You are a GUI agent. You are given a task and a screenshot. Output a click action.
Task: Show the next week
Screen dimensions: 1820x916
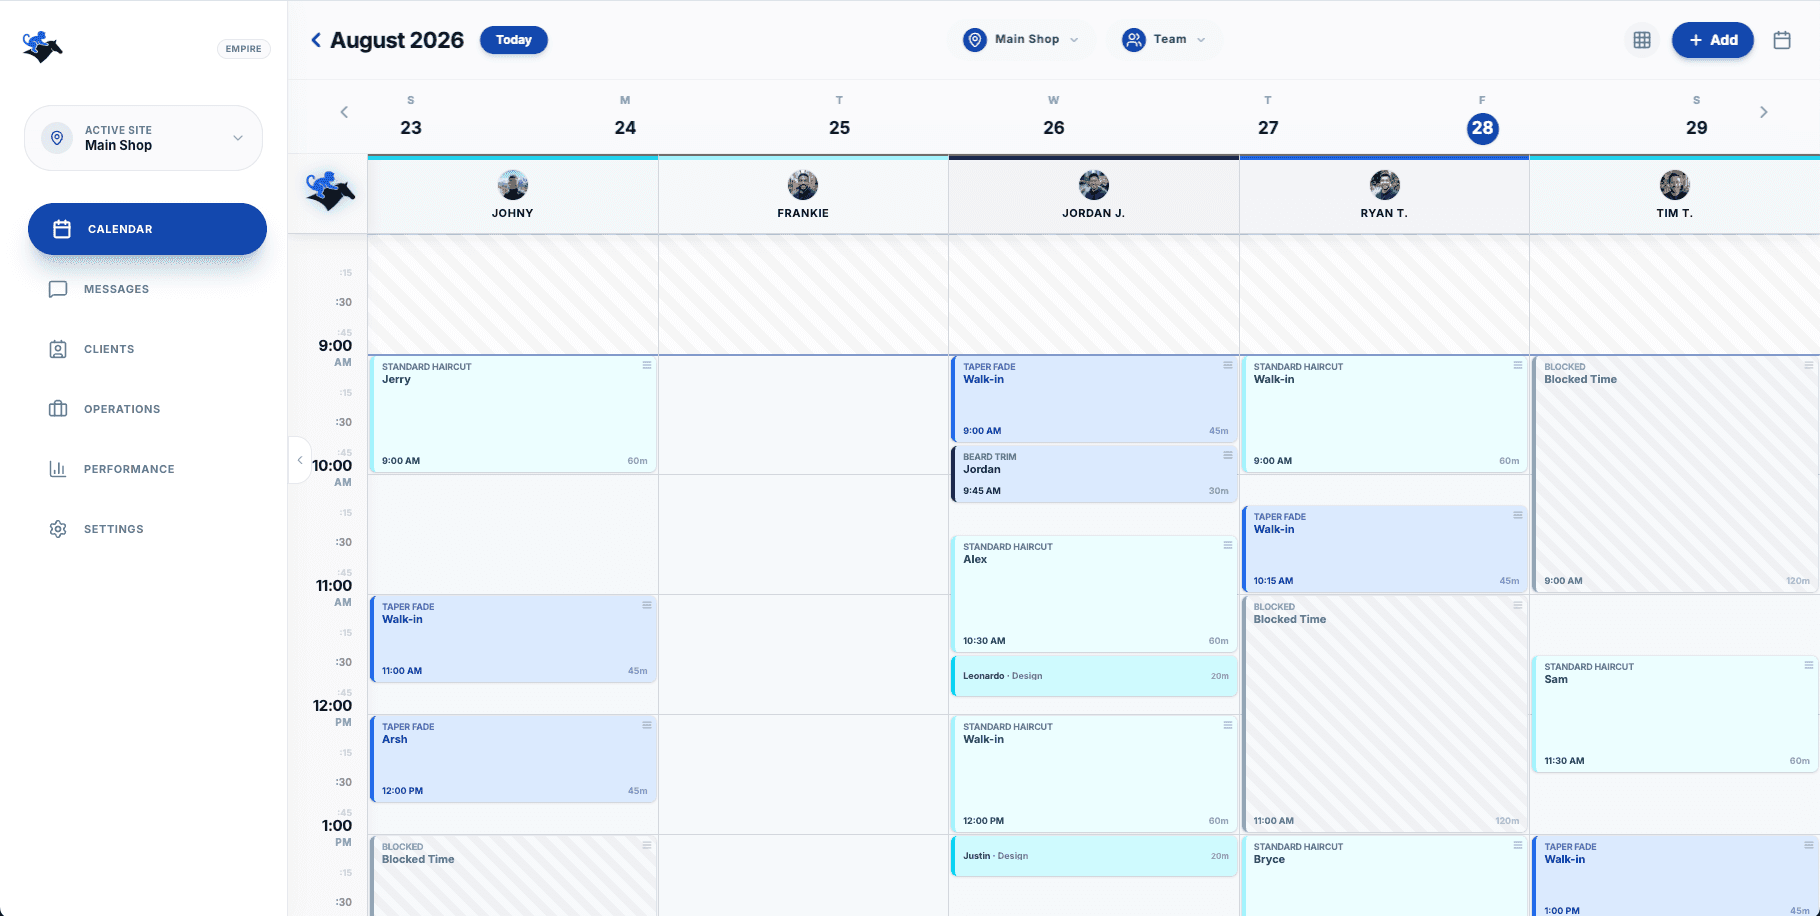click(1764, 112)
